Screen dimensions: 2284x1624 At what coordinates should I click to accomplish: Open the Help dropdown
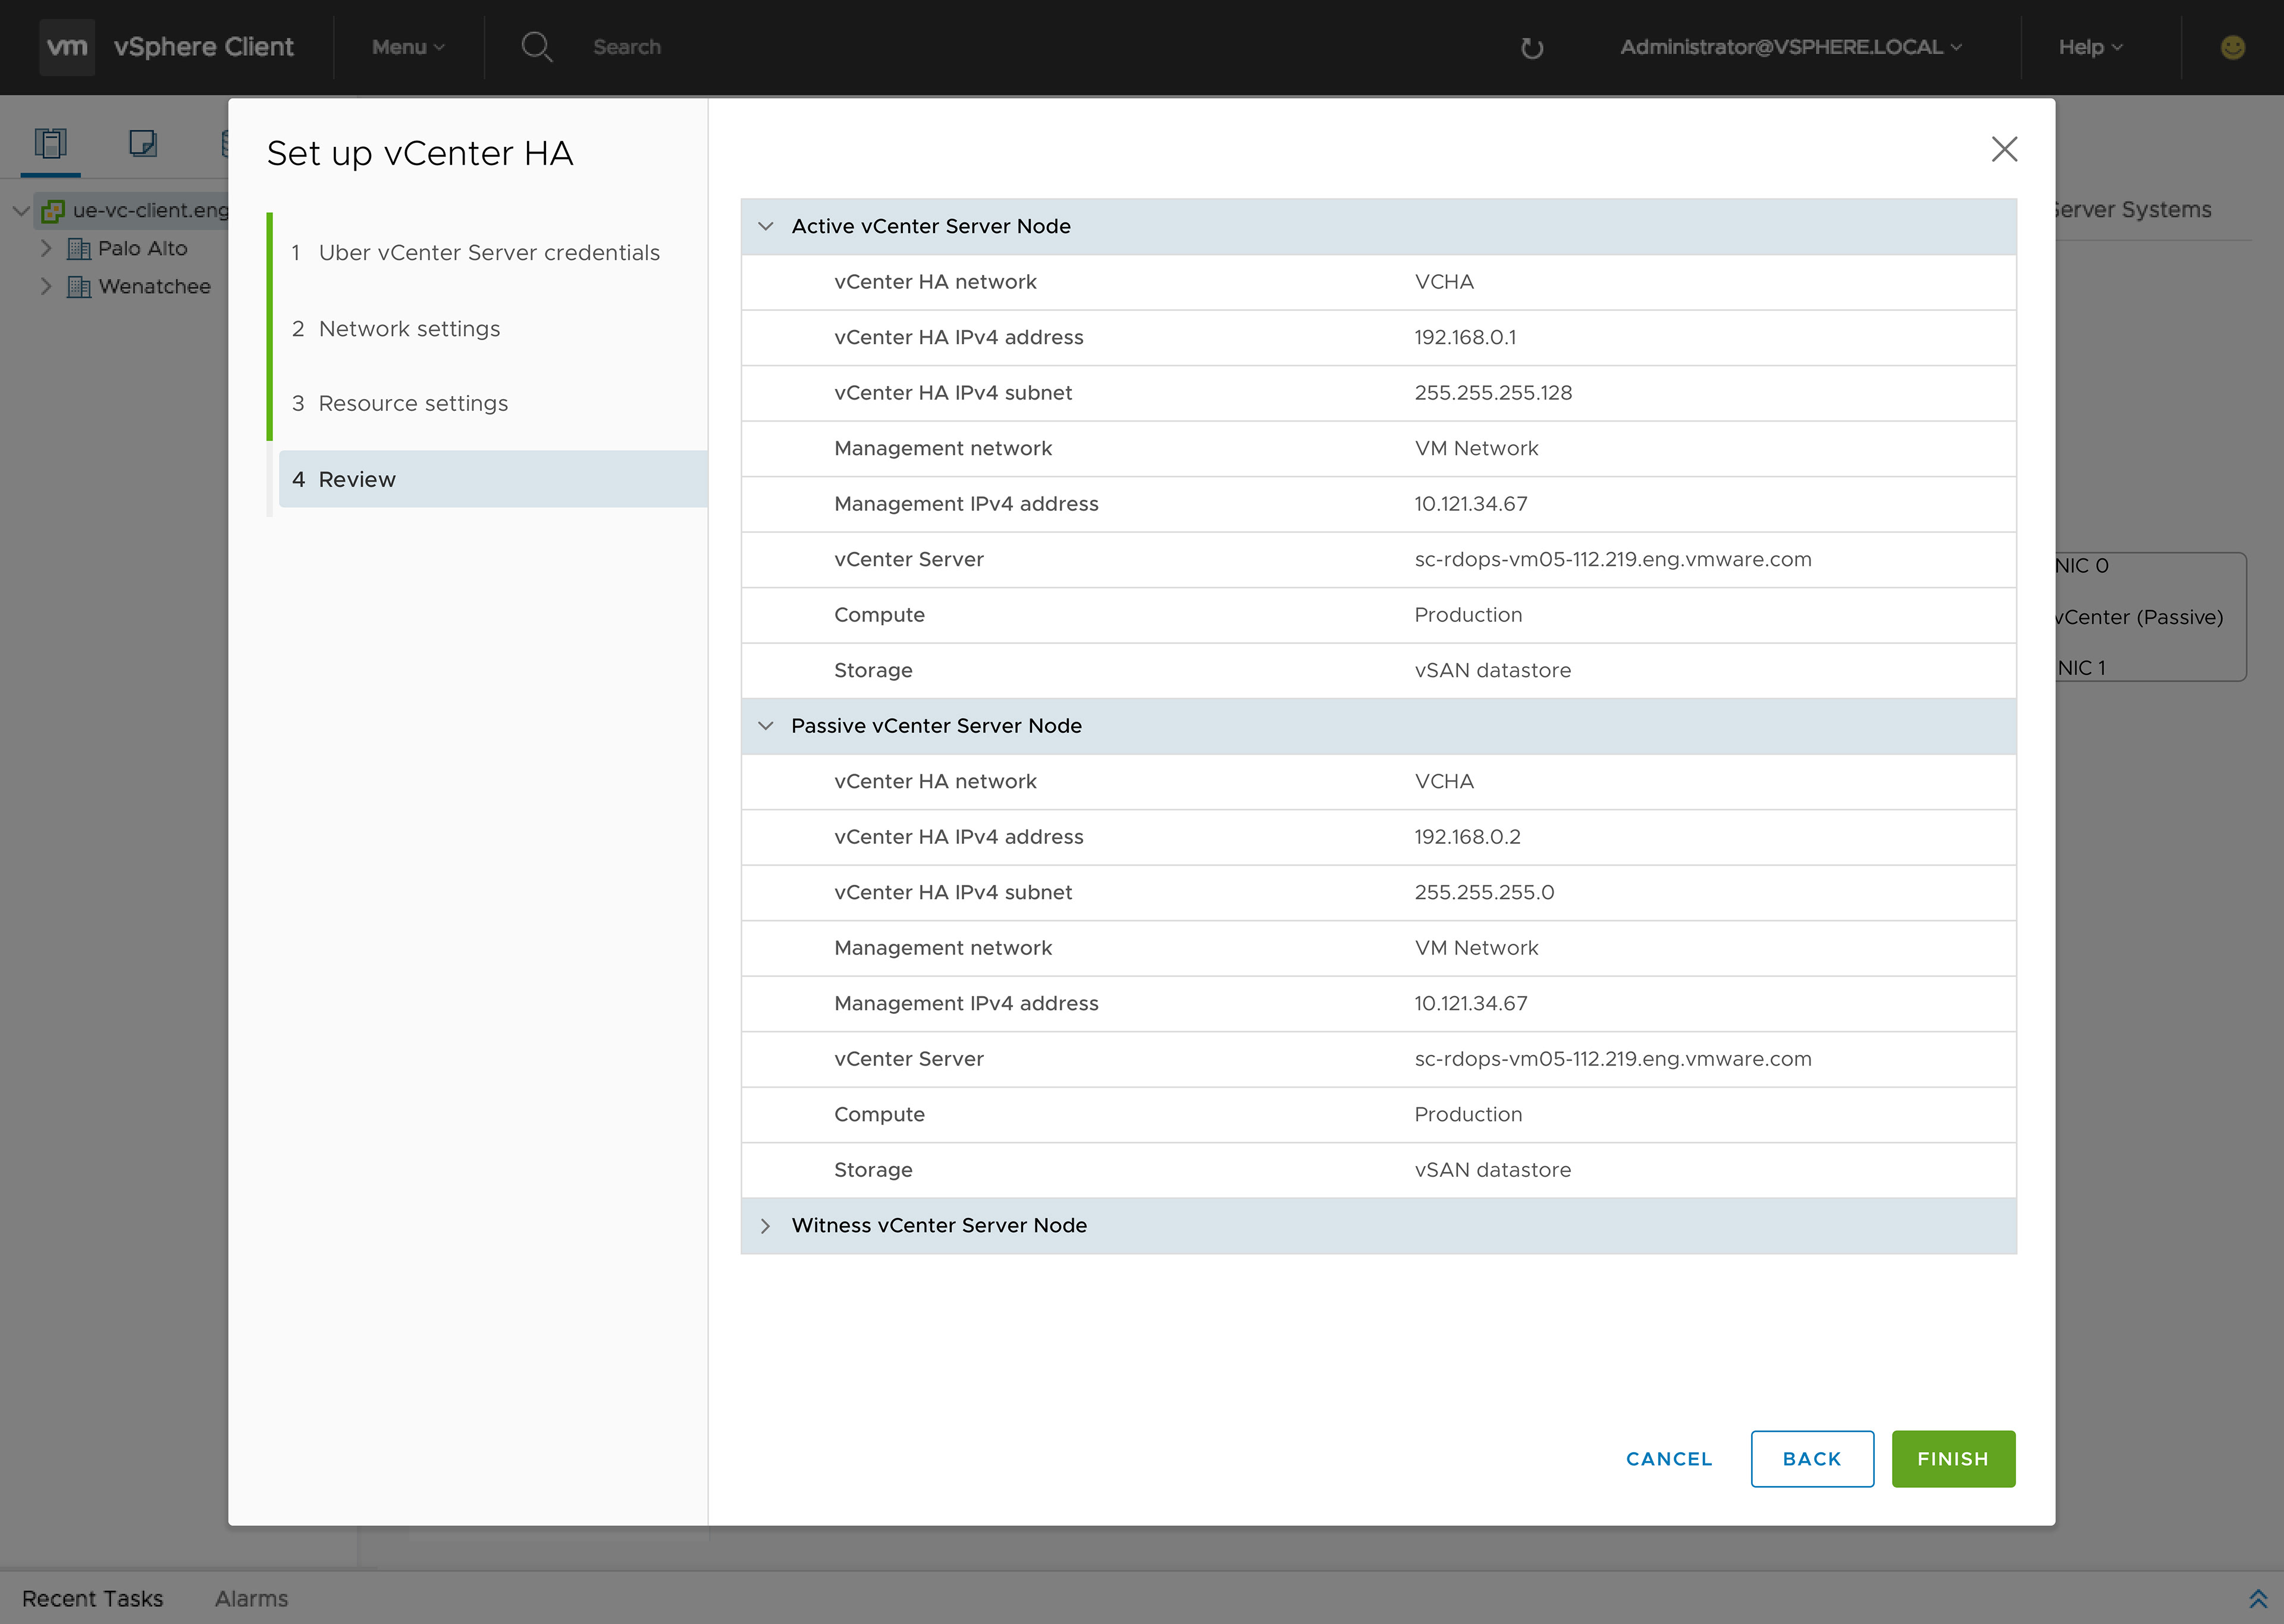tap(2090, 47)
